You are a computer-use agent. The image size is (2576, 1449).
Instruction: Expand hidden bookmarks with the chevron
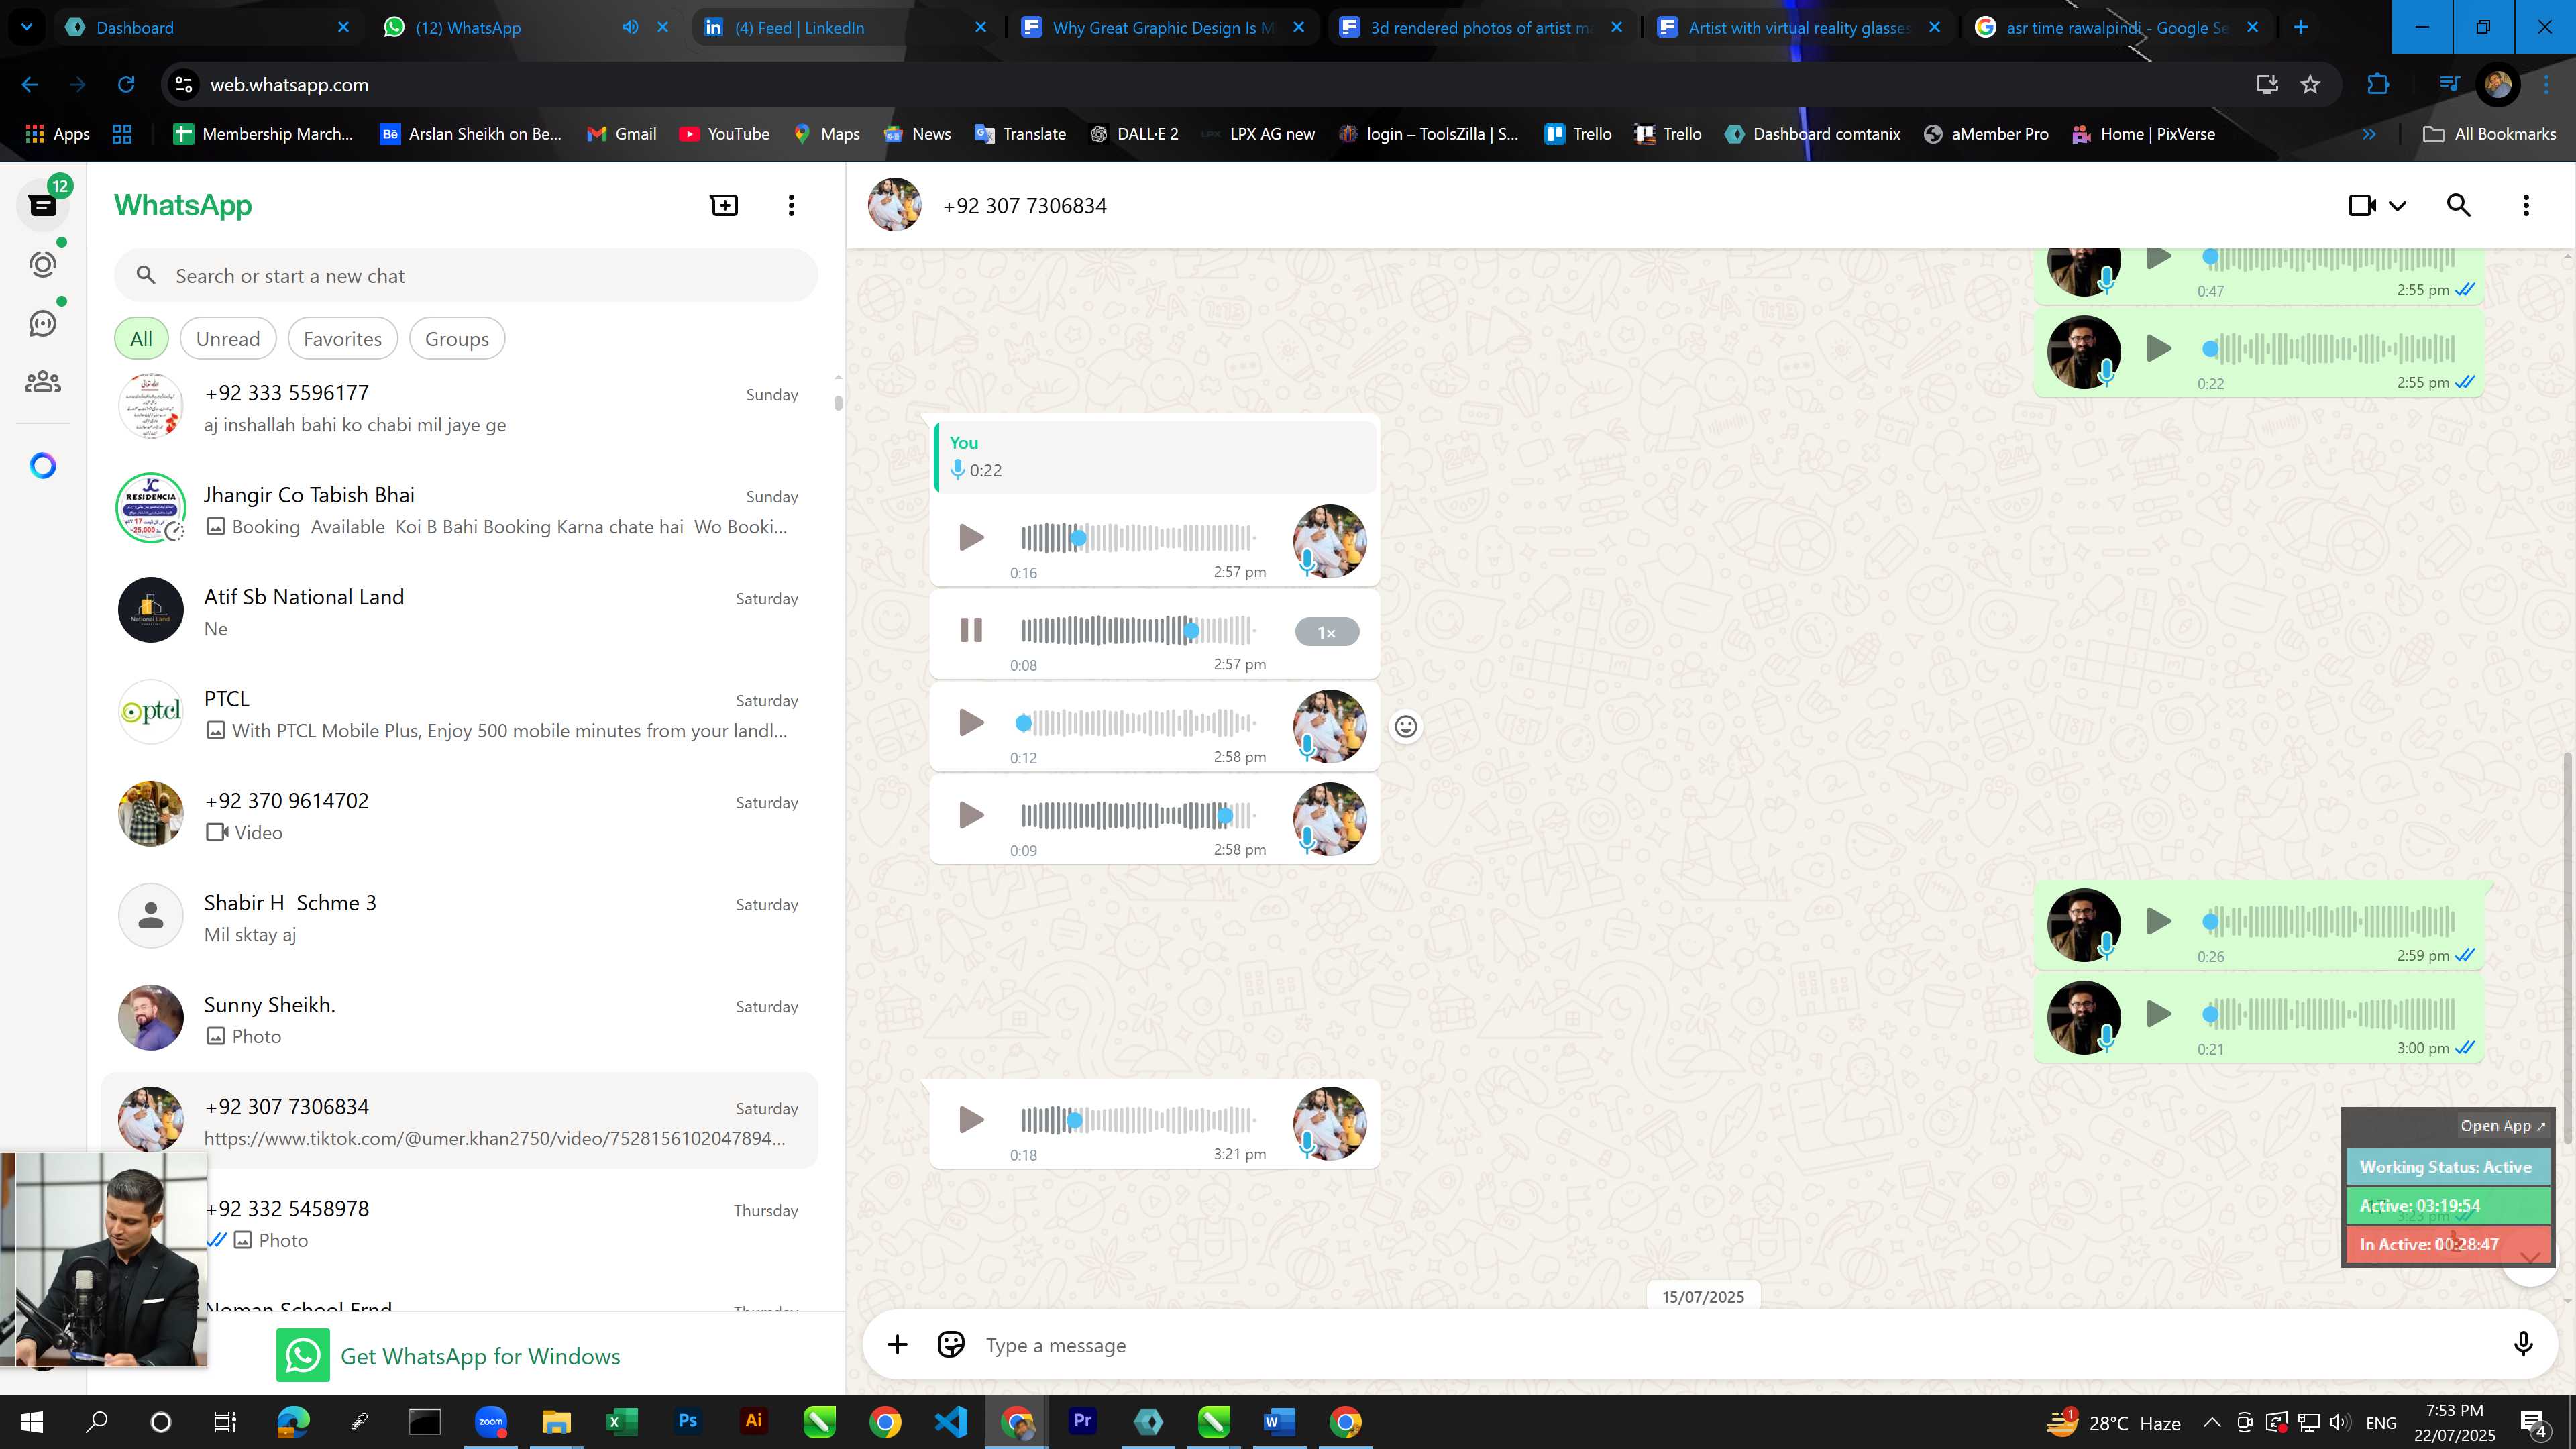[x=2369, y=134]
